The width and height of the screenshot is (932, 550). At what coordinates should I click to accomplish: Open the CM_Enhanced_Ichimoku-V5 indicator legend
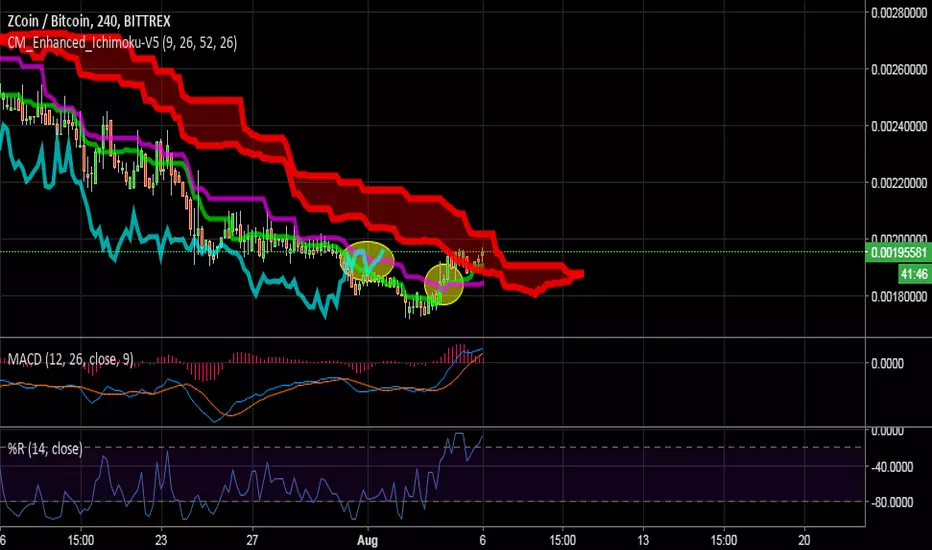[122, 43]
